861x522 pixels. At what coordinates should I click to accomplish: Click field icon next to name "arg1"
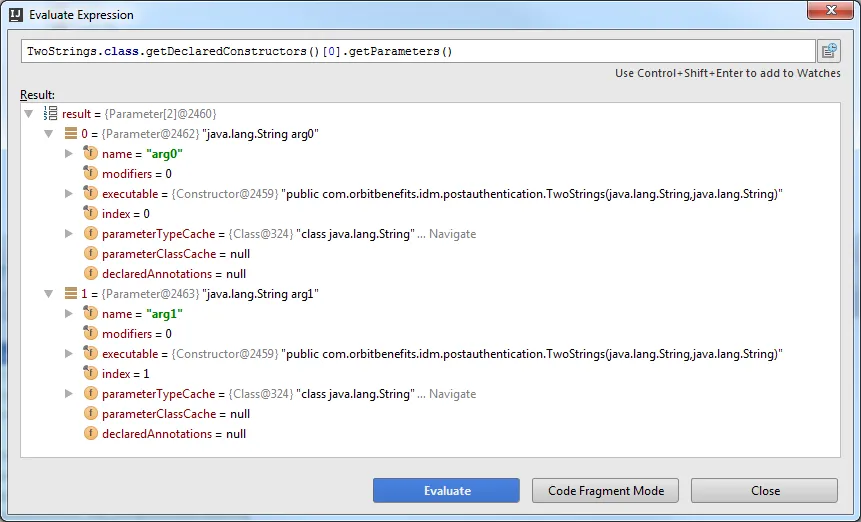pyautogui.click(x=90, y=313)
